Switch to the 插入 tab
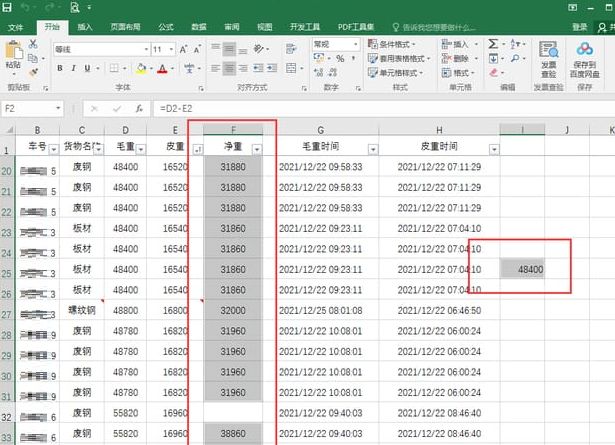This screenshot has width=615, height=445. [85, 27]
